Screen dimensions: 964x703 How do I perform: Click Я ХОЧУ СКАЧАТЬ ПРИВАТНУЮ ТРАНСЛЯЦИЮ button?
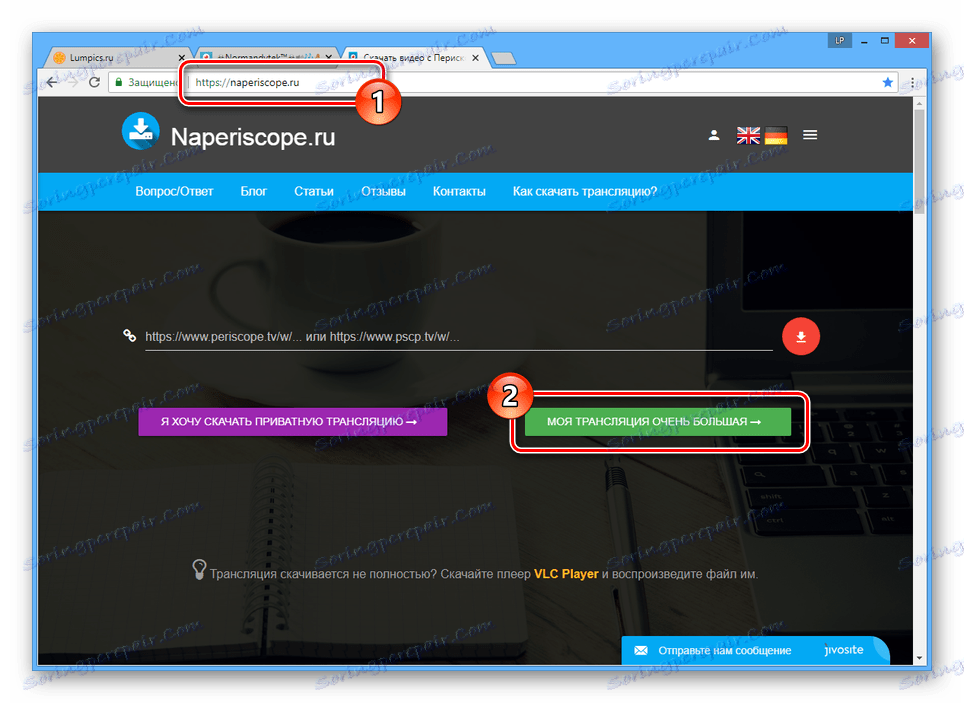click(293, 422)
